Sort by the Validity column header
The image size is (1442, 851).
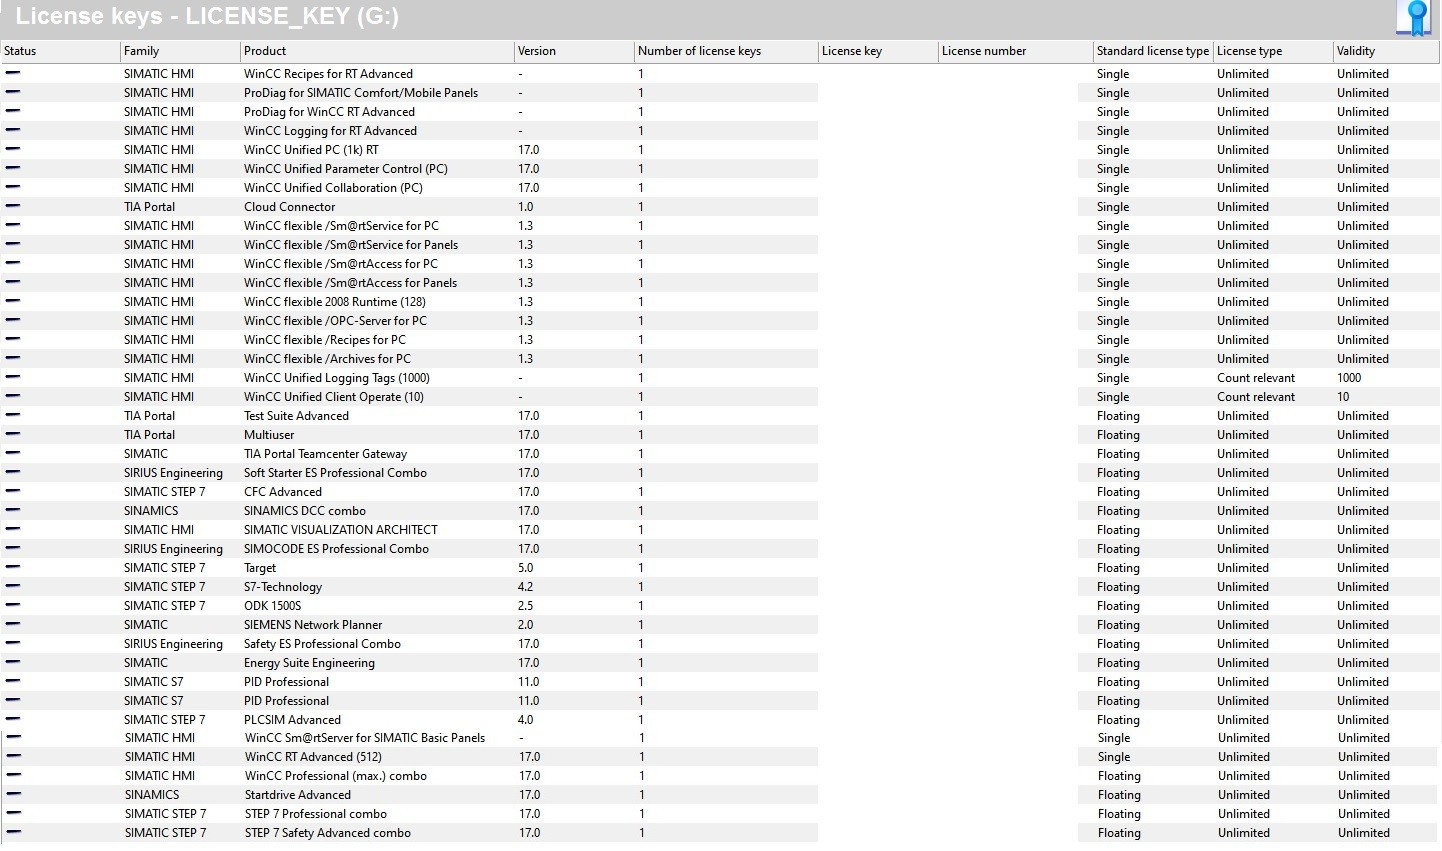tap(1386, 51)
